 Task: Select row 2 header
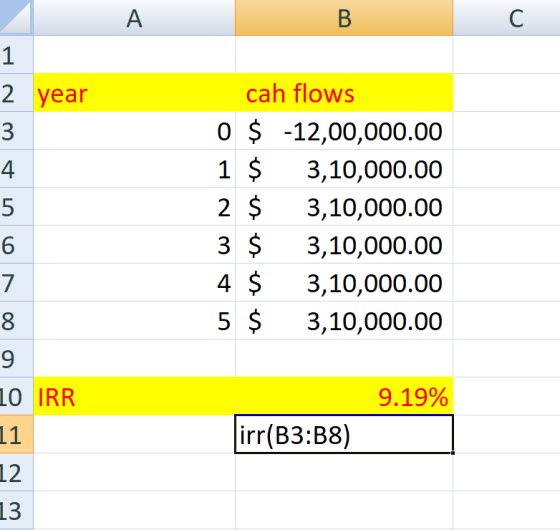tap(16, 93)
